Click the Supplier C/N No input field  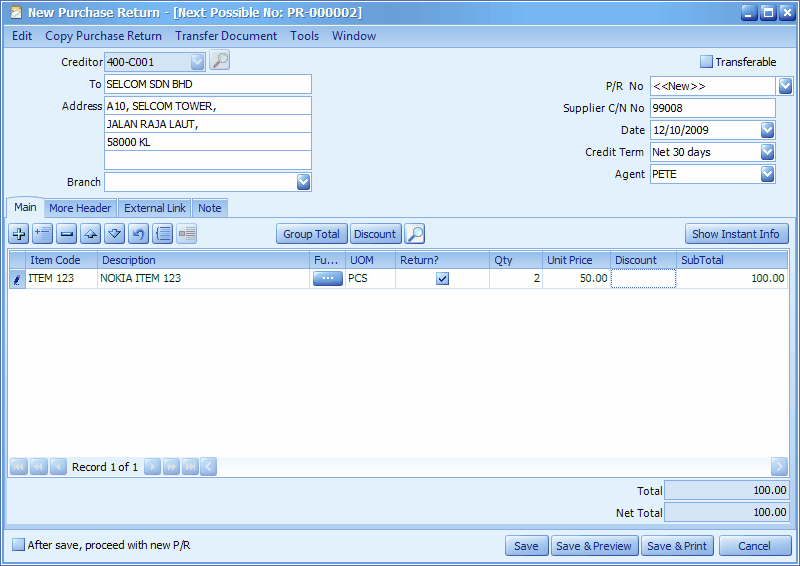(x=712, y=108)
